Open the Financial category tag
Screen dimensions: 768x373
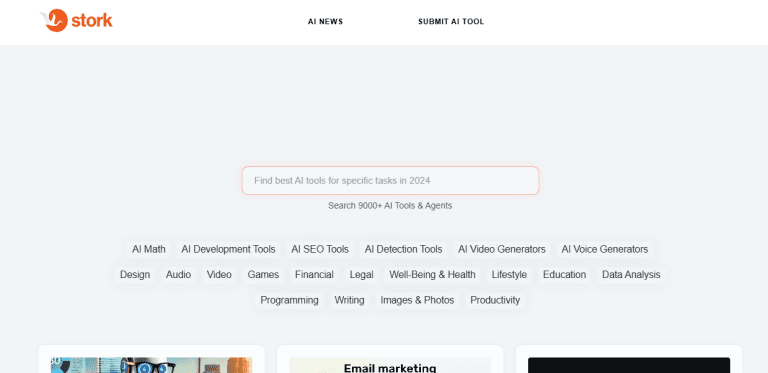click(314, 275)
